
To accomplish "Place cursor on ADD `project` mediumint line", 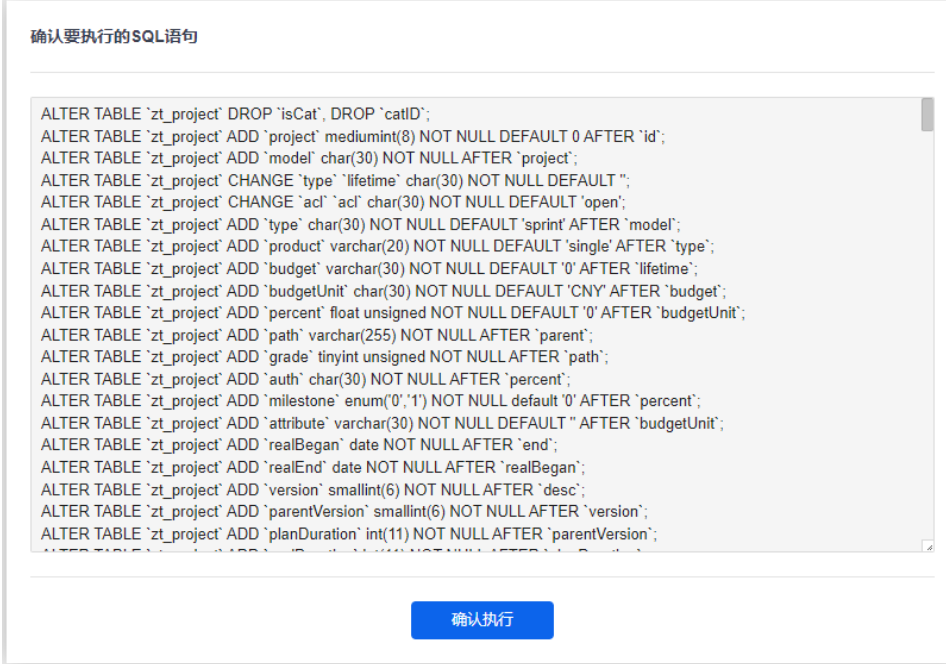I will coord(353,136).
